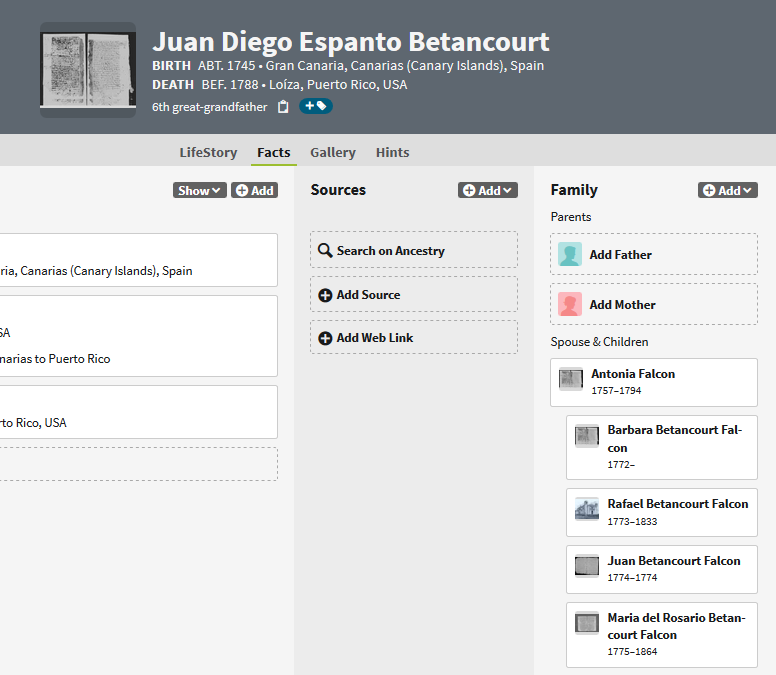The height and width of the screenshot is (675, 776).
Task: Open Rafael Betancourt Falcon's profile
Action: click(x=677, y=504)
